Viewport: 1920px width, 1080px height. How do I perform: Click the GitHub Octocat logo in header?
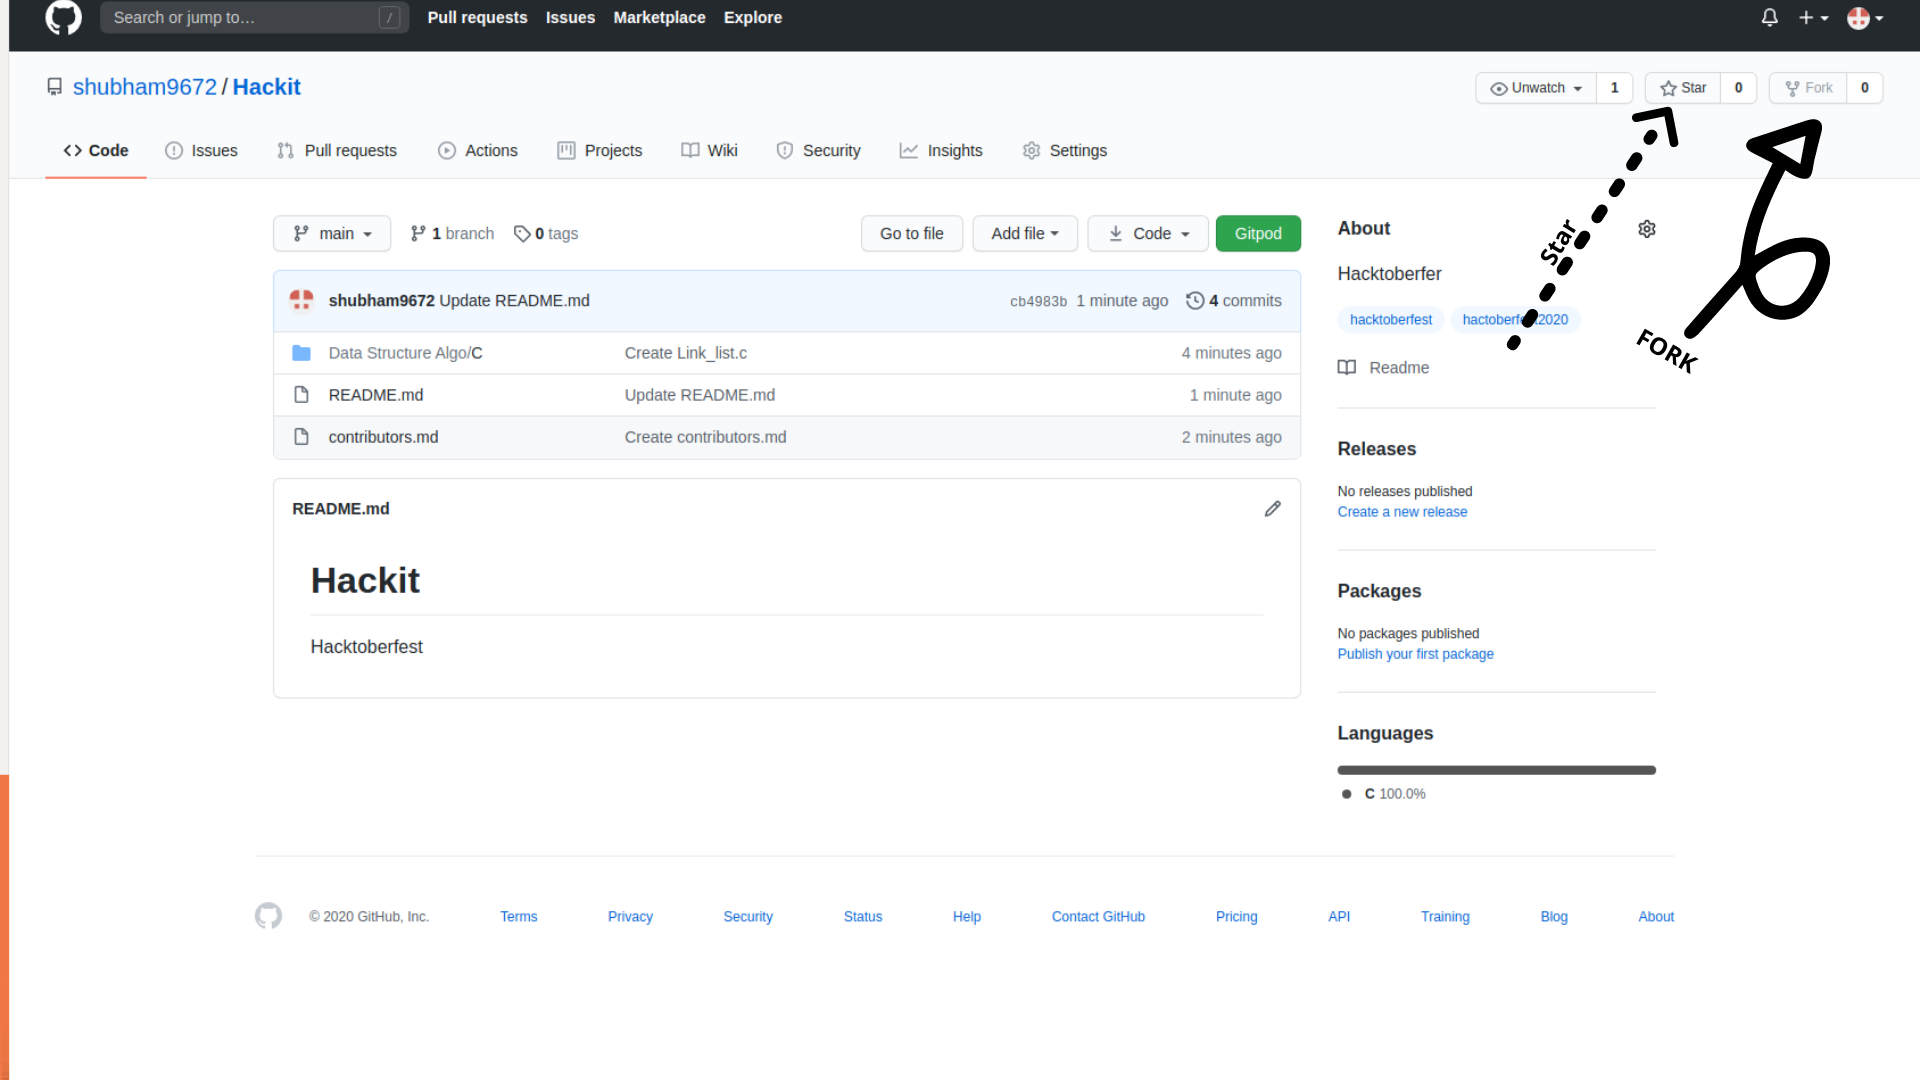(63, 17)
